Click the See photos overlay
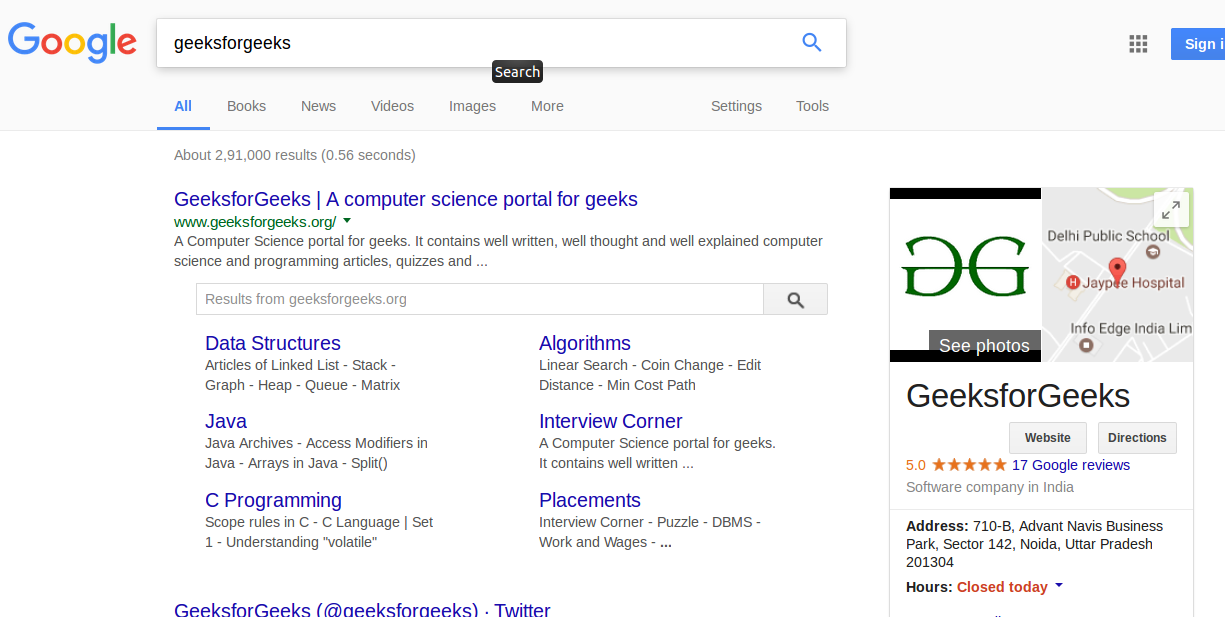The image size is (1225, 617). tap(984, 346)
